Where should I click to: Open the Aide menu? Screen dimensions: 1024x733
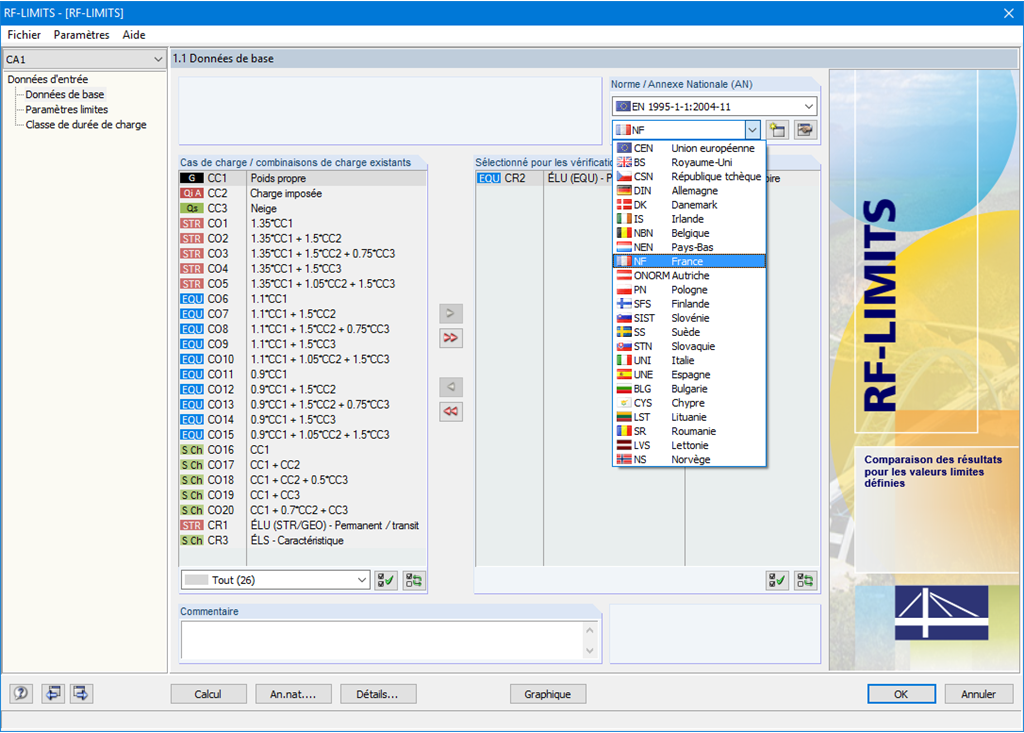[x=134, y=35]
